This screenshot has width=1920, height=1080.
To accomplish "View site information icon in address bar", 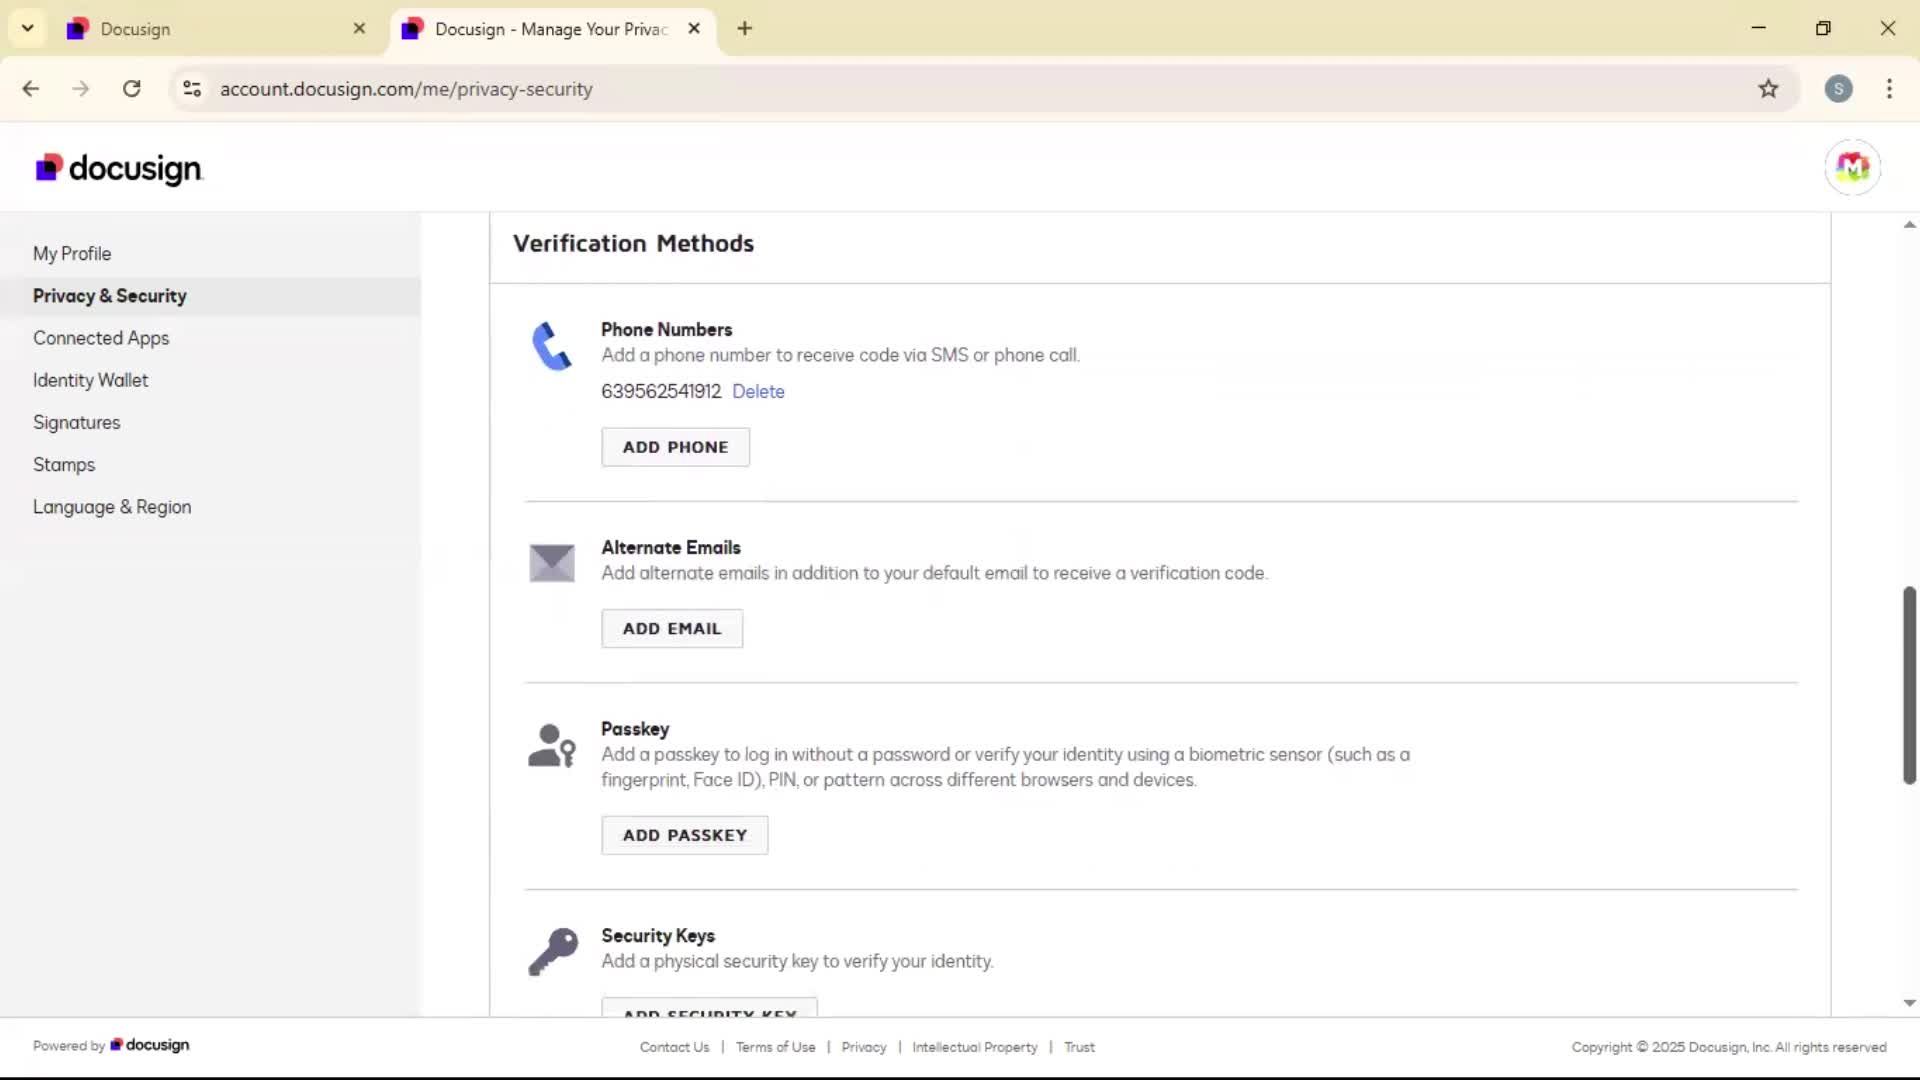I will coord(192,89).
